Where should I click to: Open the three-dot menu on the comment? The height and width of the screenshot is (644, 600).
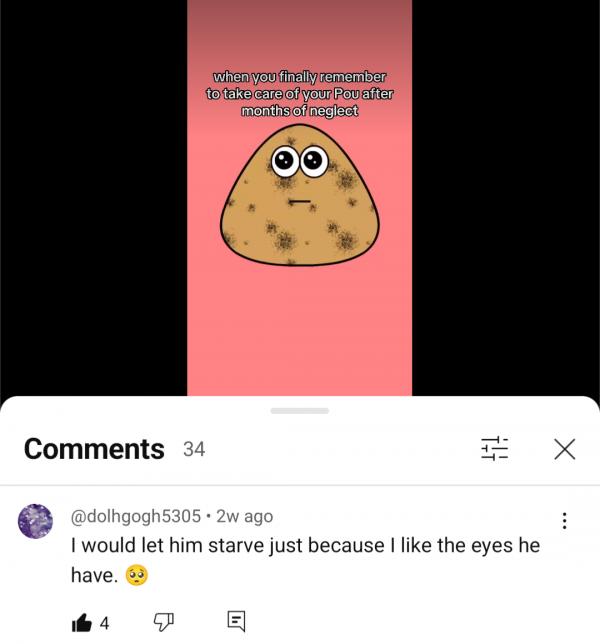coord(564,520)
